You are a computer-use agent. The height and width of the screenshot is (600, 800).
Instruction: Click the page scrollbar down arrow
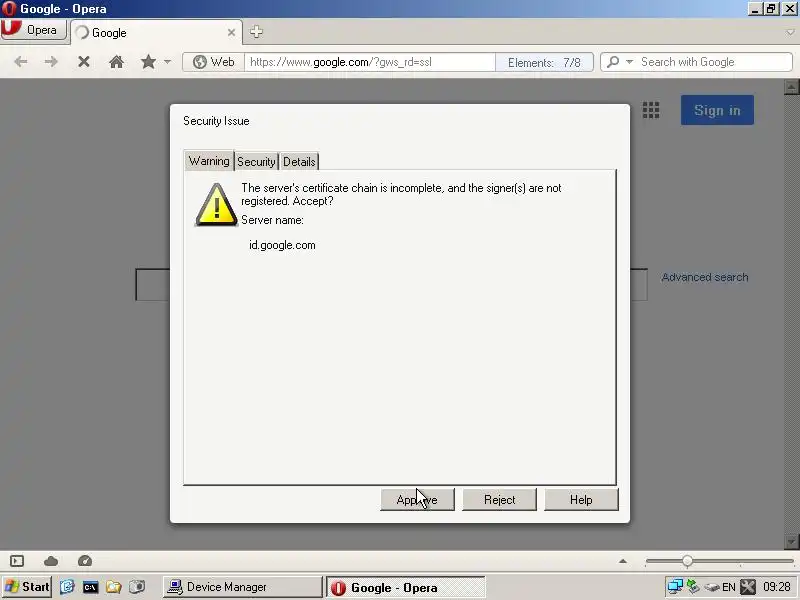pyautogui.click(x=791, y=541)
